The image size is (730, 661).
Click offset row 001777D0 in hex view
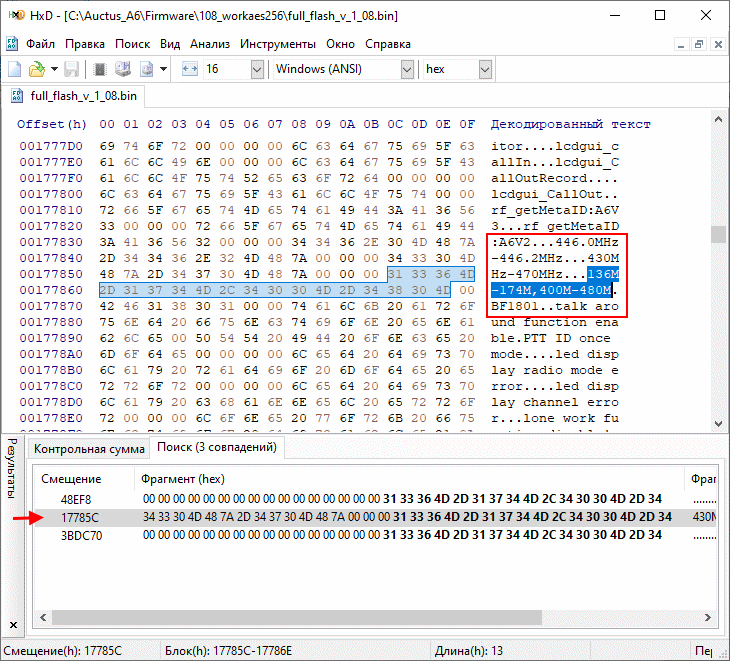point(51,146)
